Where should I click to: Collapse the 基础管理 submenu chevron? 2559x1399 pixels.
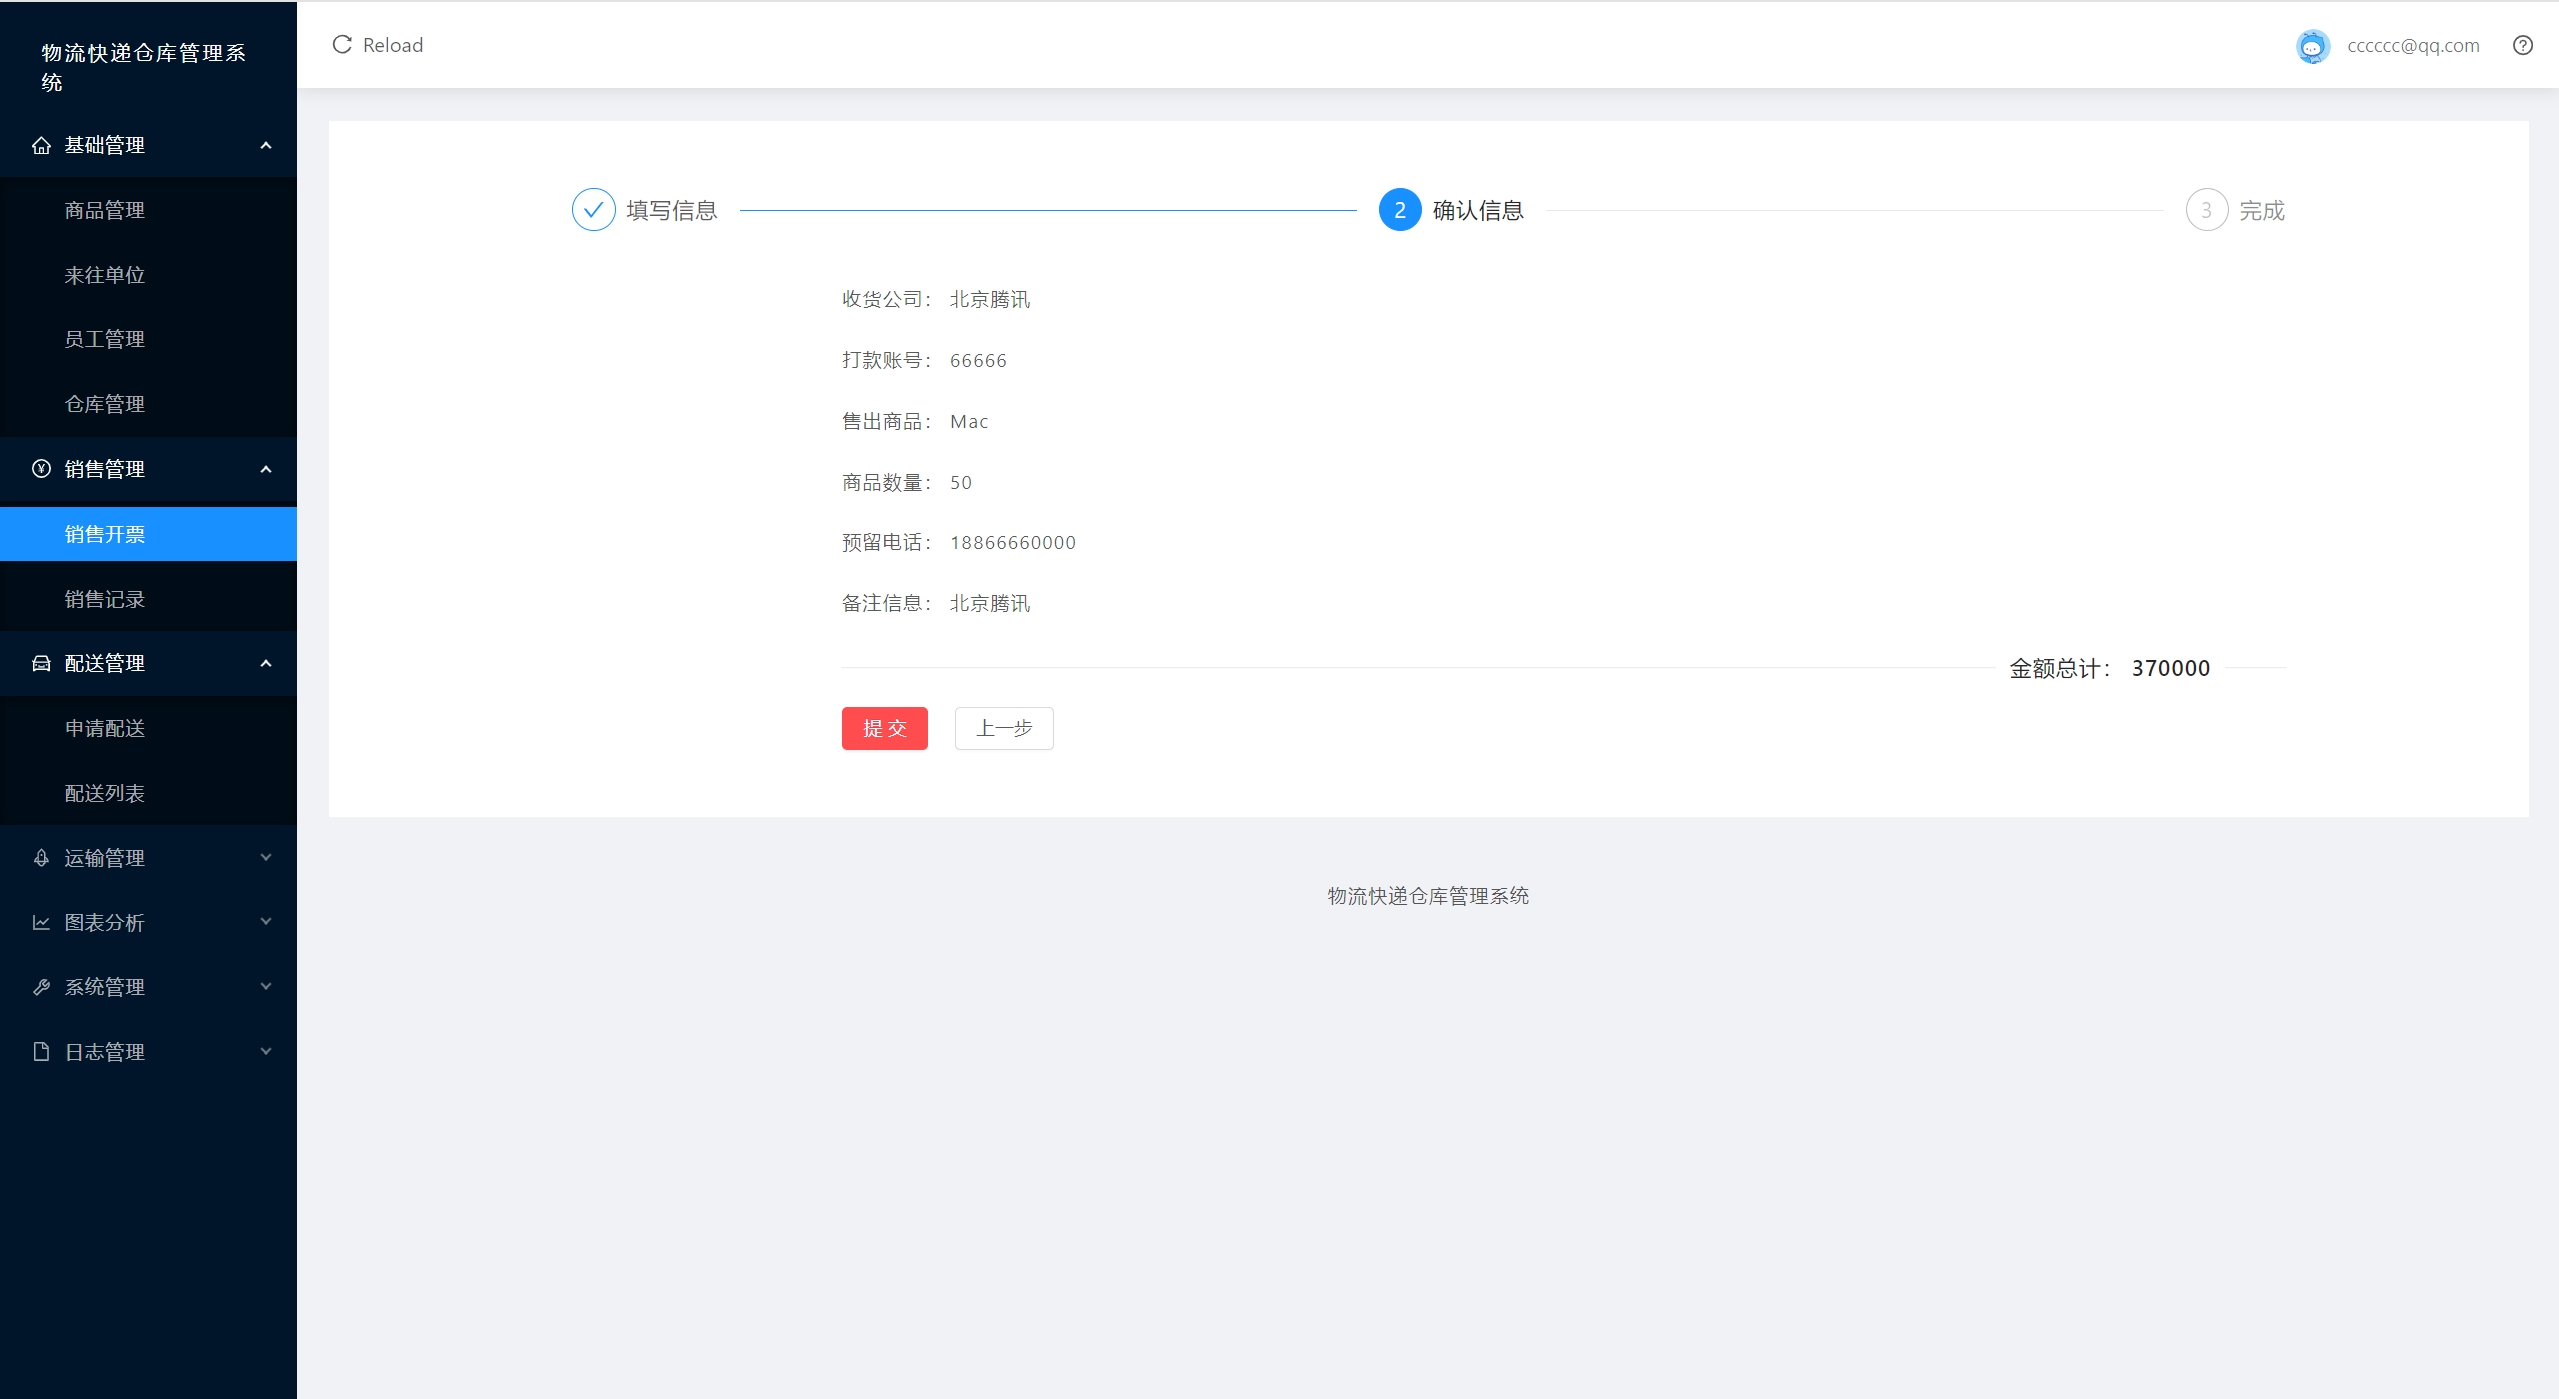click(266, 146)
